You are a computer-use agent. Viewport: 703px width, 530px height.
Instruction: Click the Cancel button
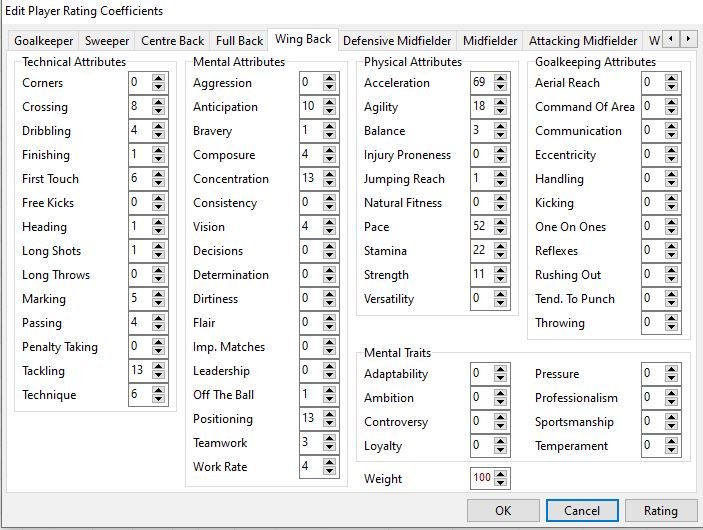tap(582, 511)
